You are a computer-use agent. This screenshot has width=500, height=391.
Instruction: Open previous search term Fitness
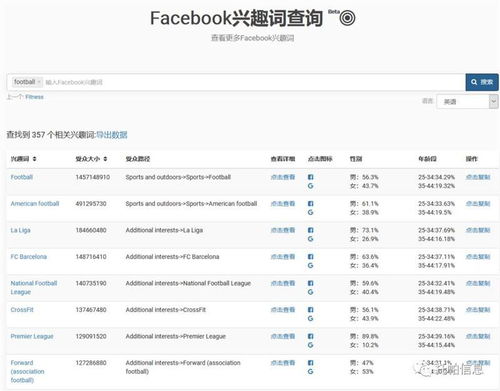coord(34,97)
